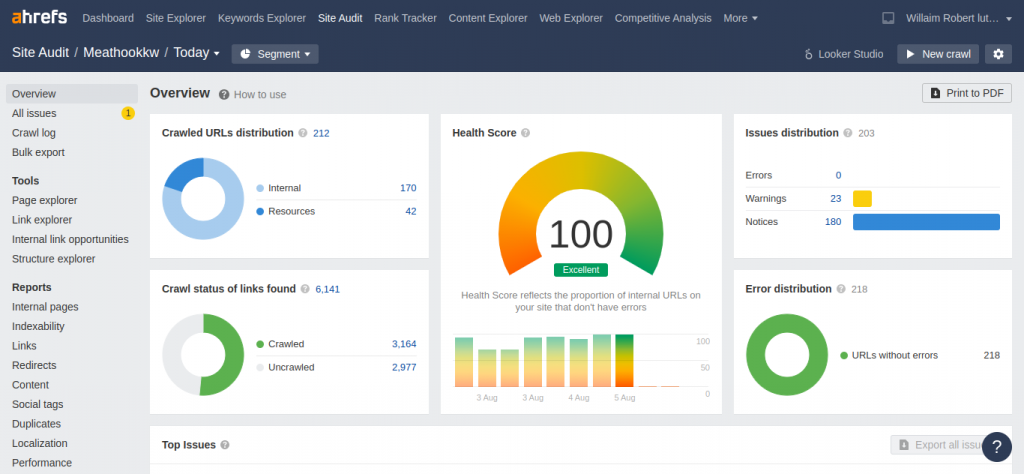This screenshot has width=1024, height=474.
Task: Click info icon beside Error distribution
Action: [840, 289]
